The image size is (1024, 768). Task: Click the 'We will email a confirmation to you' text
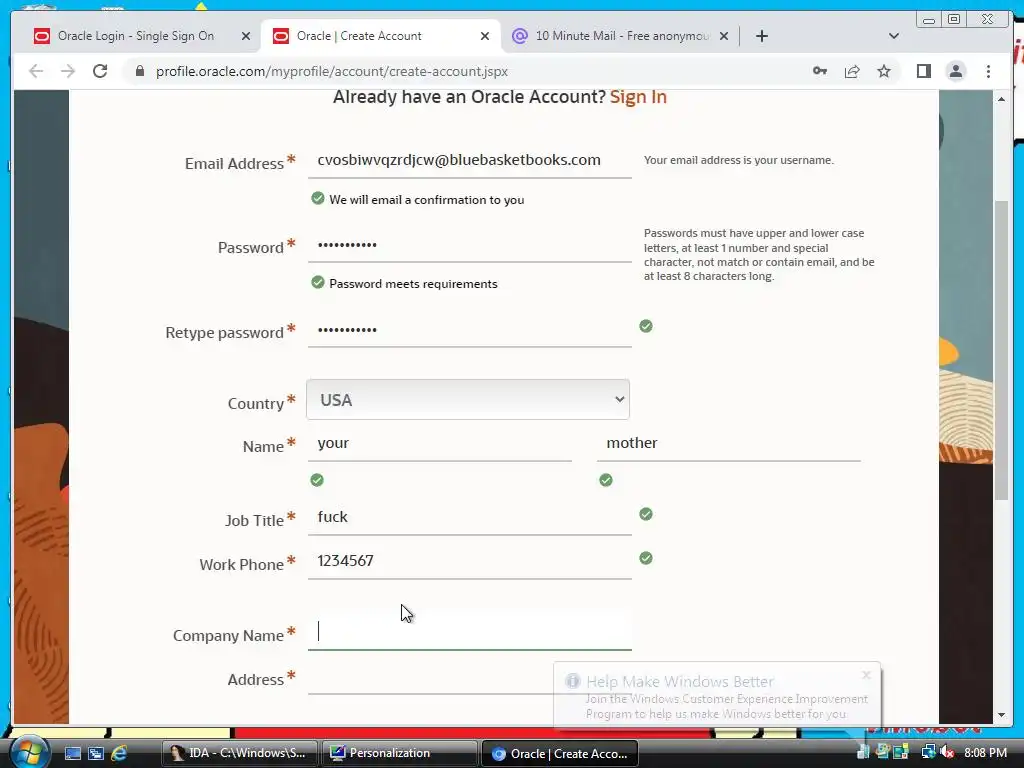(x=426, y=200)
